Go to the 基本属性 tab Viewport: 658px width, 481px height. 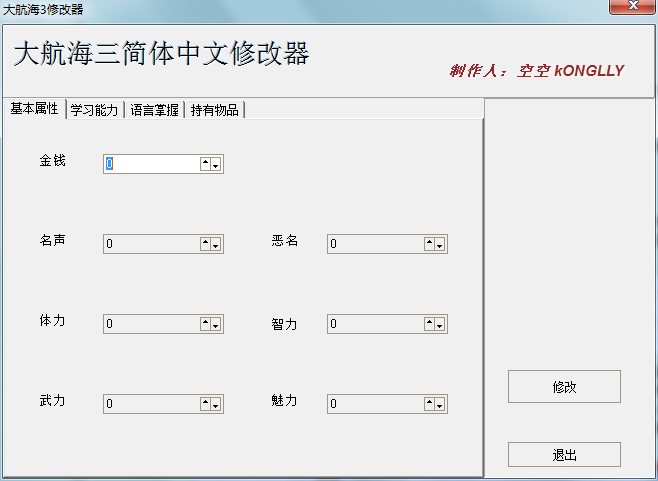(34, 109)
